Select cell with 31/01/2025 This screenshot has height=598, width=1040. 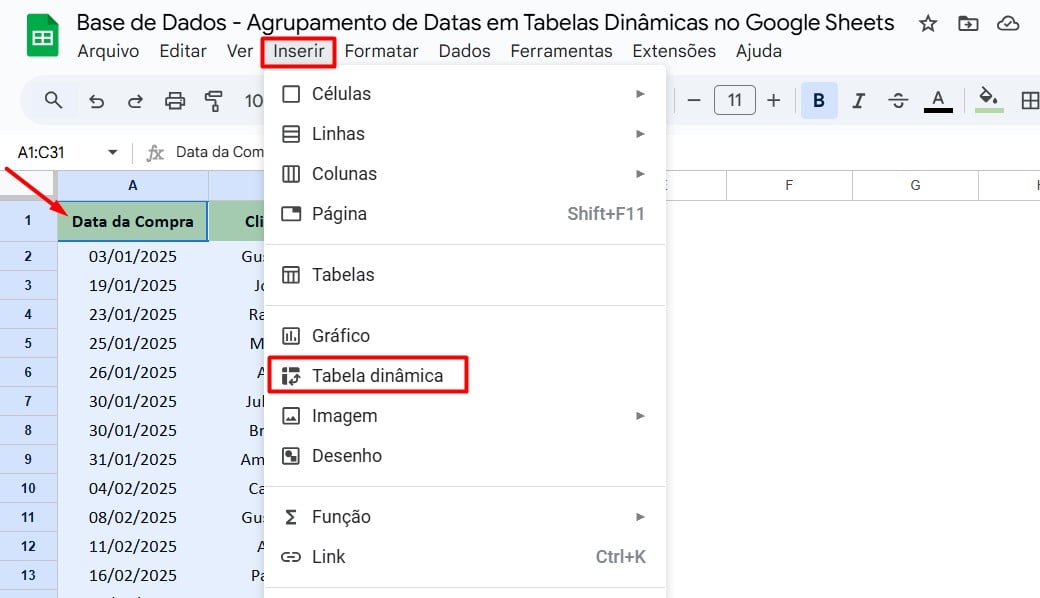[x=133, y=459]
